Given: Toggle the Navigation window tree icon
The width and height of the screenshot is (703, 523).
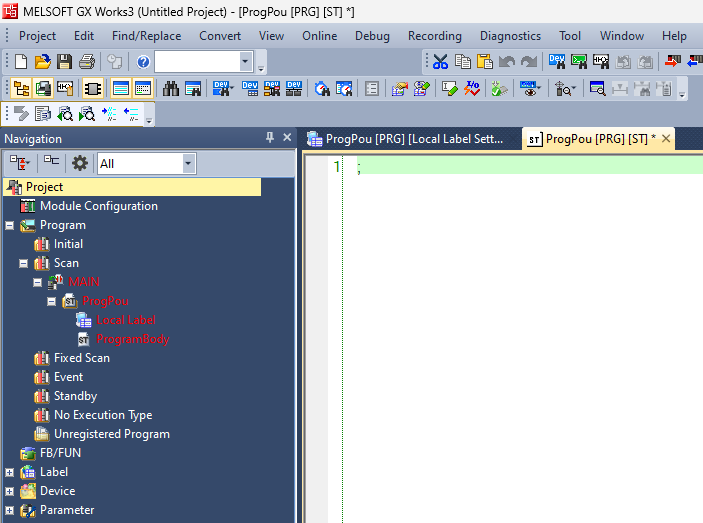Looking at the screenshot, I should [21, 88].
